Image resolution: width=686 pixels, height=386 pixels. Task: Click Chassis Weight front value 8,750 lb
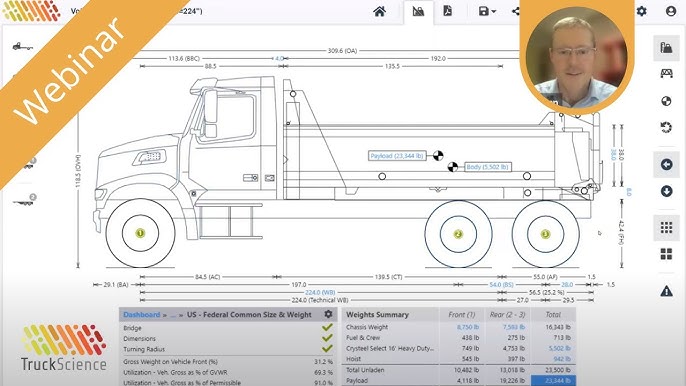click(x=468, y=327)
